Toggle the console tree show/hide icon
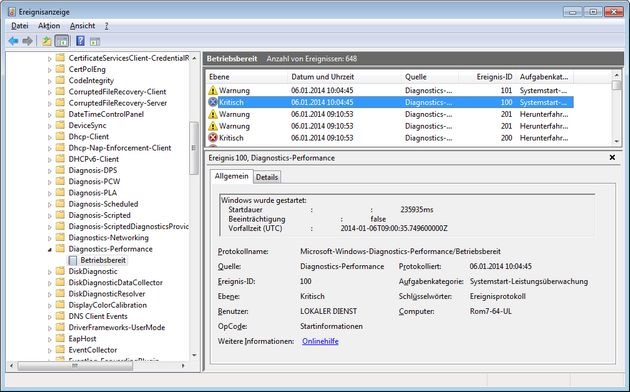The height and width of the screenshot is (392, 630). click(x=61, y=41)
